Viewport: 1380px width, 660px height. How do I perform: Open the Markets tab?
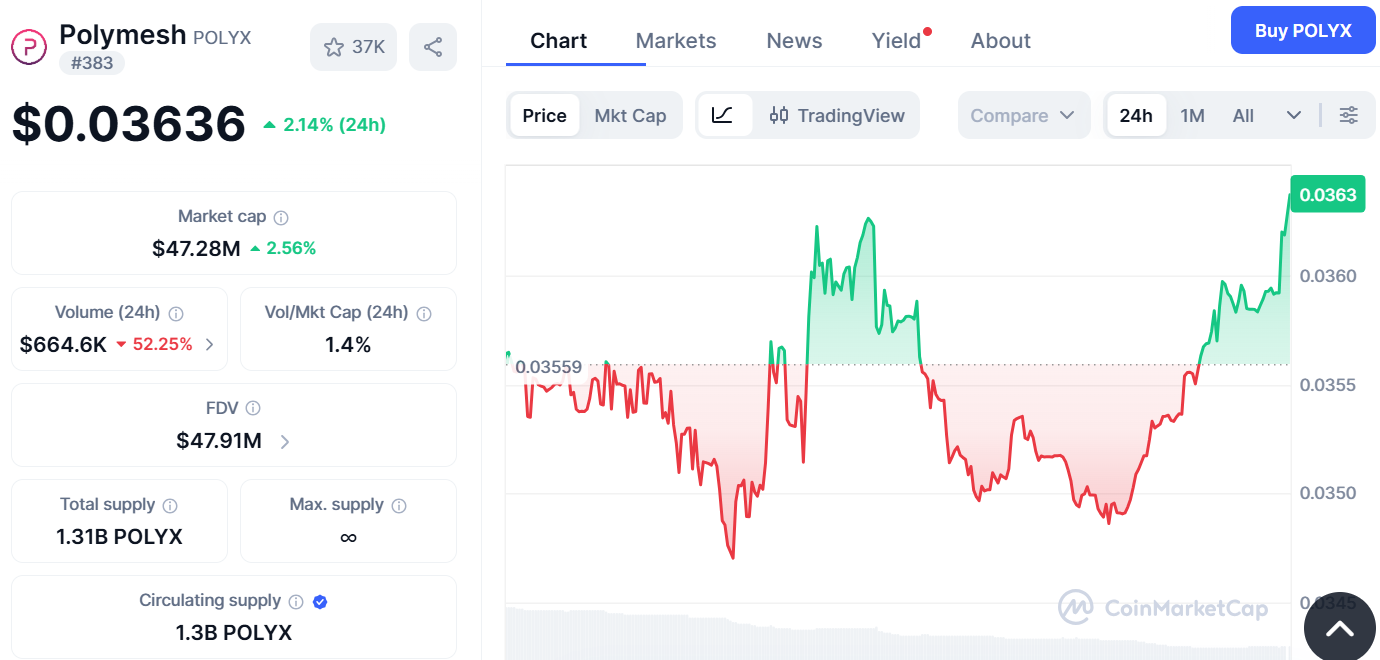pyautogui.click(x=676, y=41)
